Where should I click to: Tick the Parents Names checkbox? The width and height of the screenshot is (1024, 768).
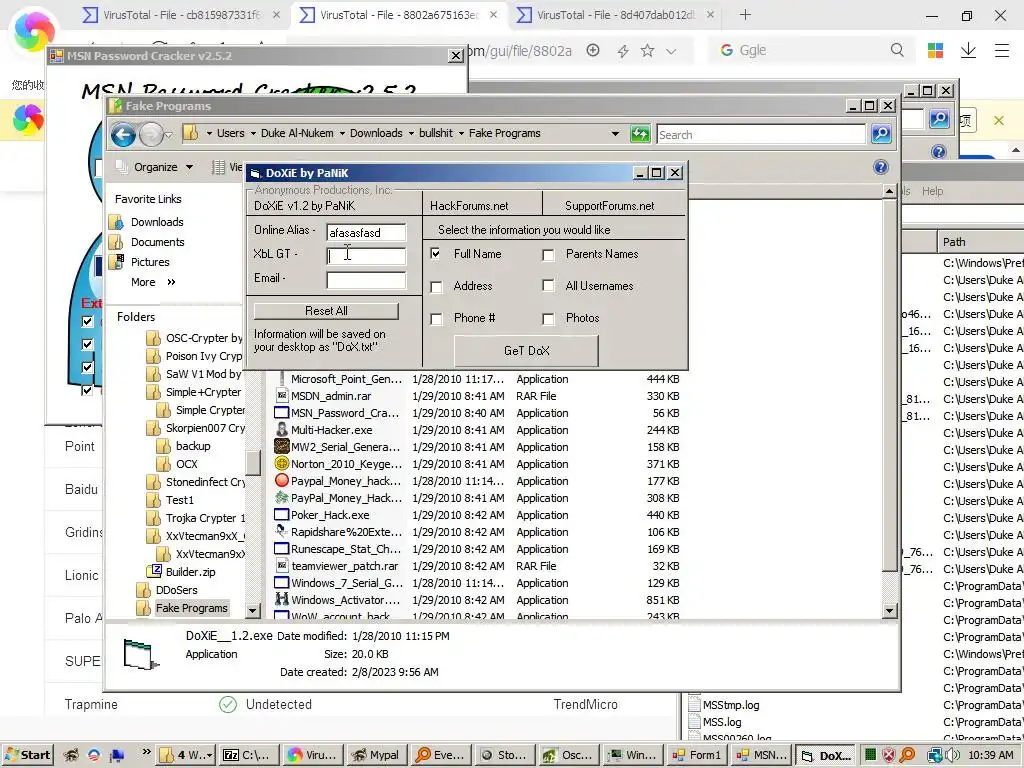tap(549, 255)
